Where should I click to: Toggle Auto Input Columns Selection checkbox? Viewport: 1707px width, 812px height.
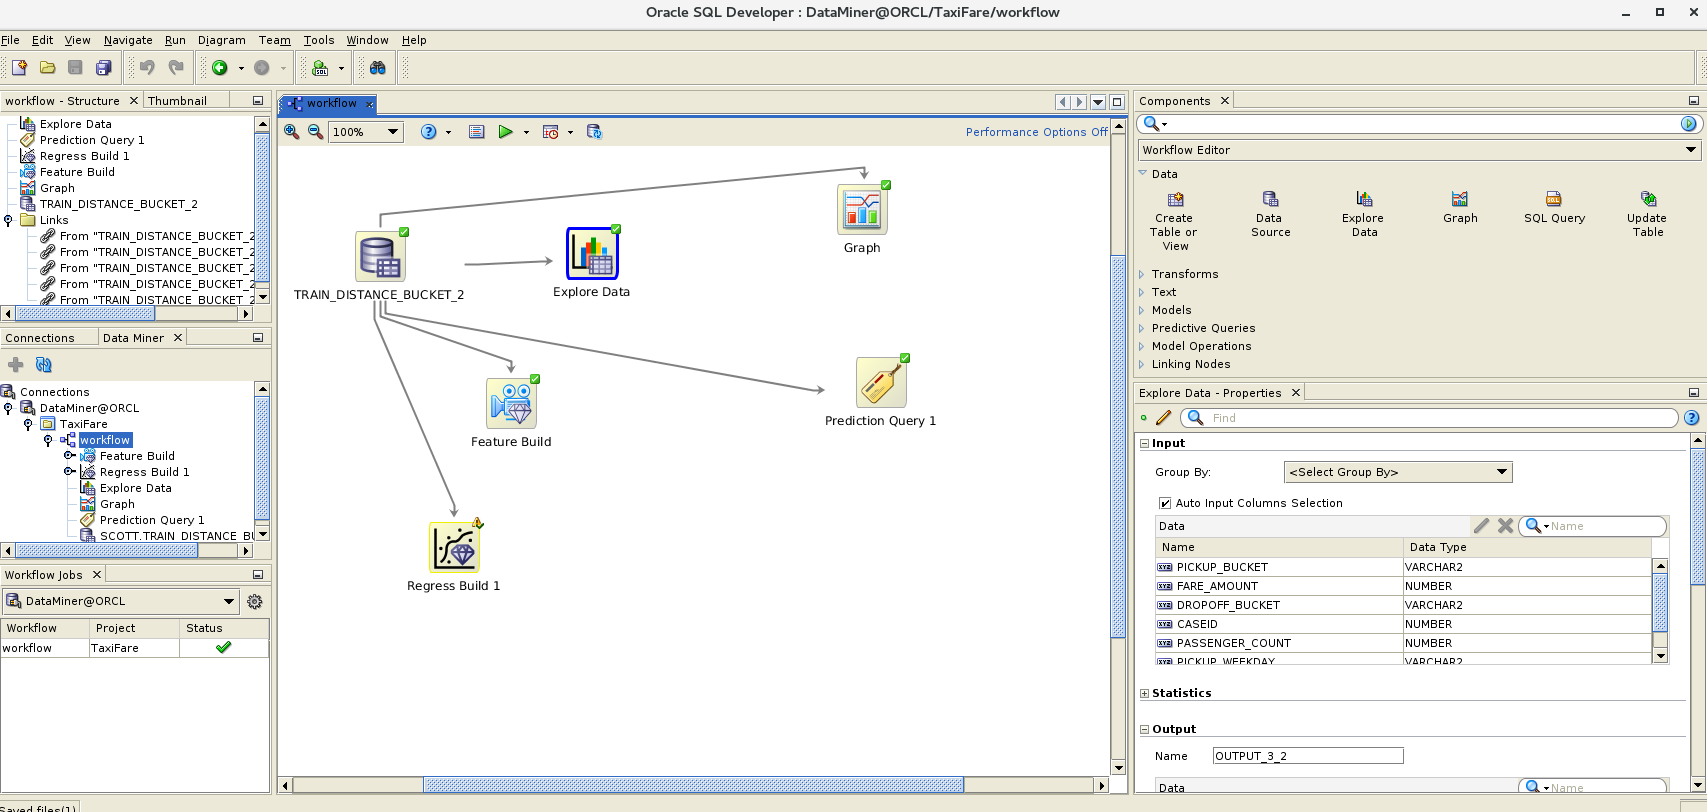tap(1164, 503)
